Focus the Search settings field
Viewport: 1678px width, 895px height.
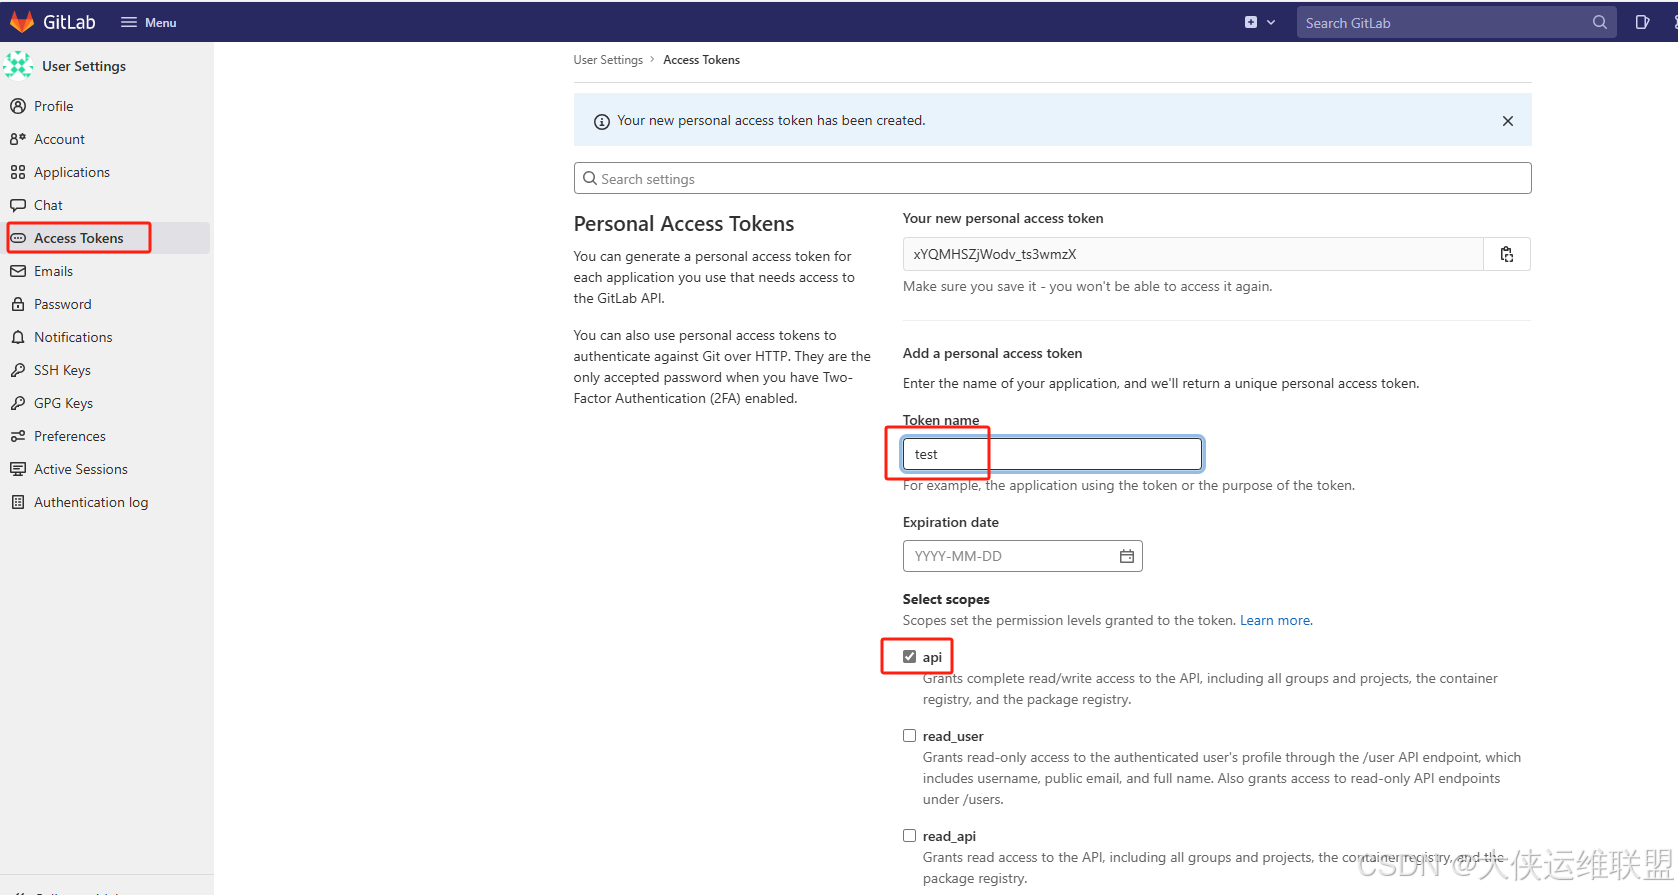(1052, 178)
